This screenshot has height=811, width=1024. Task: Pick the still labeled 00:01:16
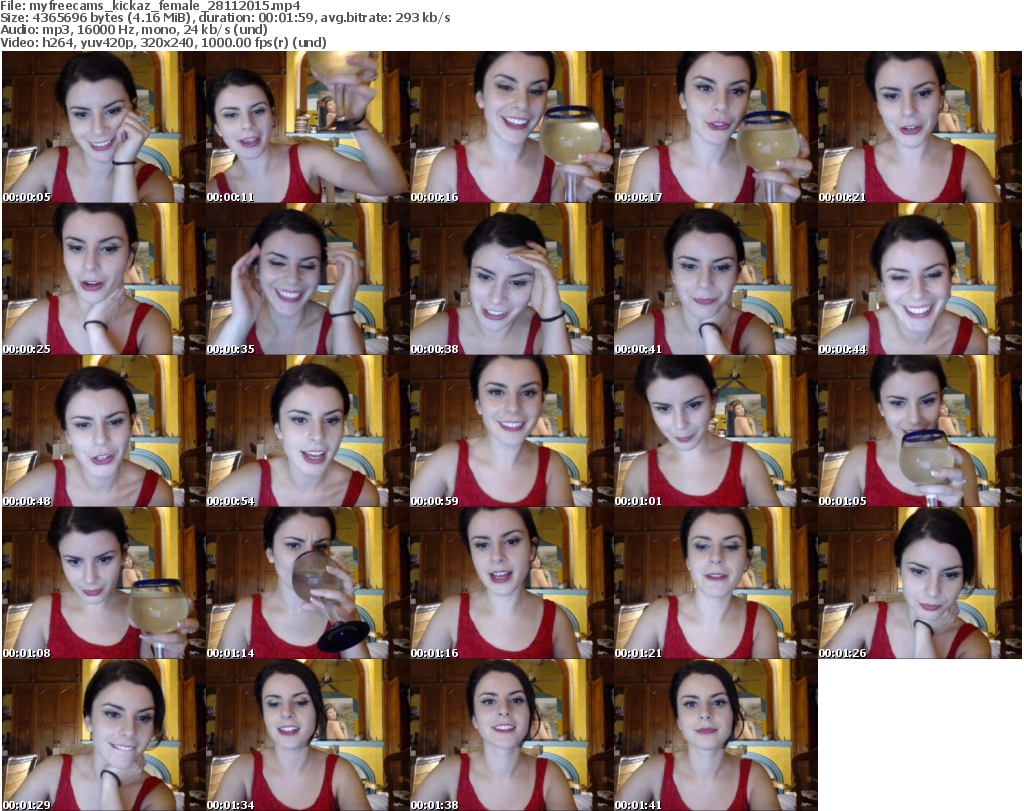pyautogui.click(x=511, y=583)
